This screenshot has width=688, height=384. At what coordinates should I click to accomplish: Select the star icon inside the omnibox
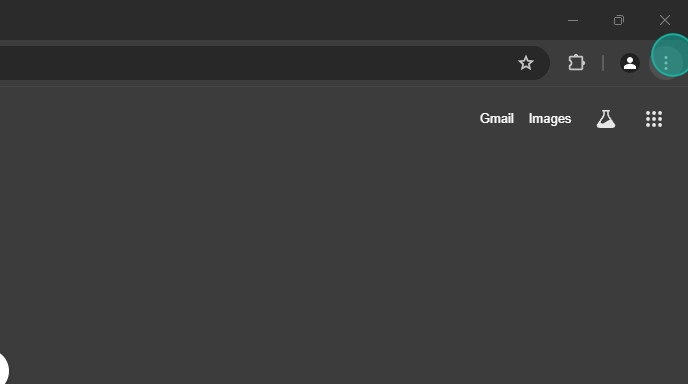(525, 63)
